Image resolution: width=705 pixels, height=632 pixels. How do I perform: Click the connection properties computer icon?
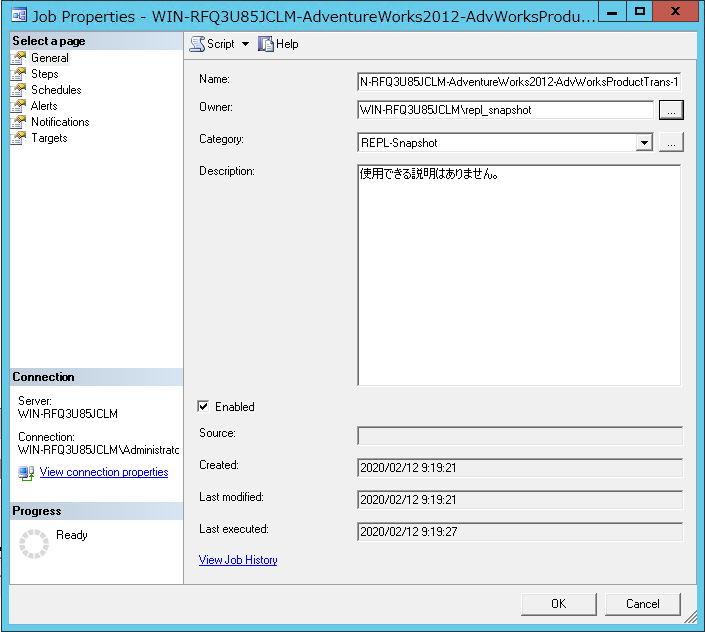[26, 473]
